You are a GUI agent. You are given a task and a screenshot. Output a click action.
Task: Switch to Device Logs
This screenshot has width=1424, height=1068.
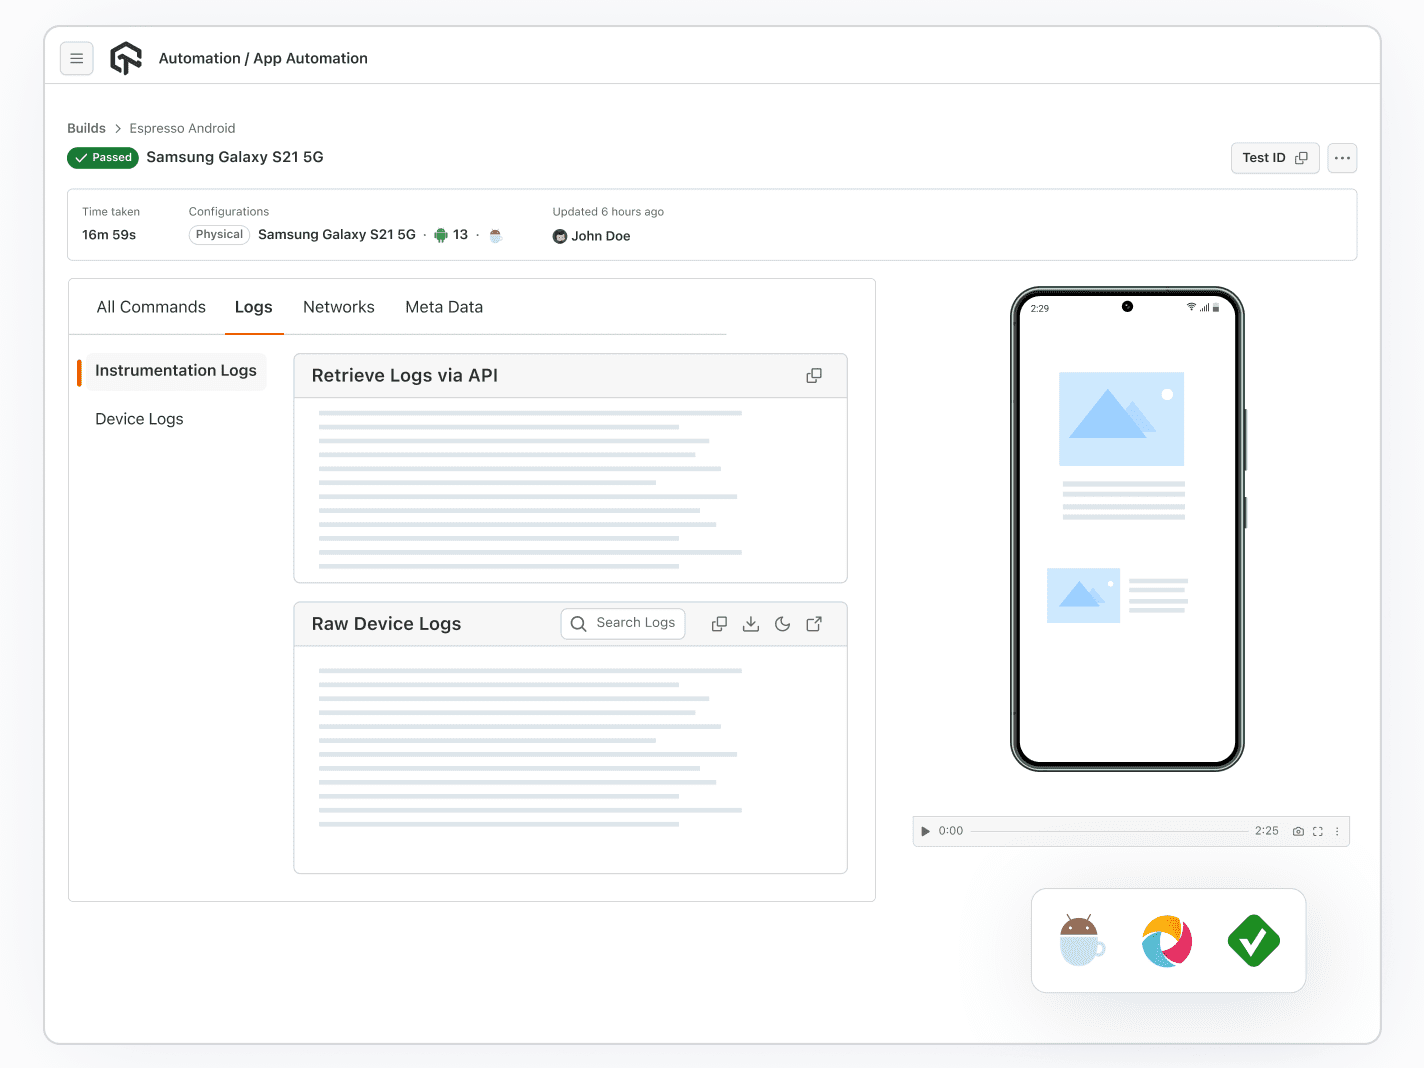(139, 419)
